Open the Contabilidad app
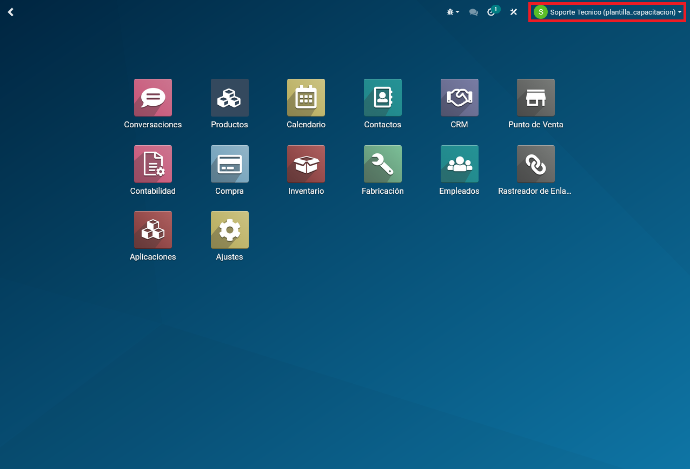This screenshot has width=690, height=469. point(153,164)
